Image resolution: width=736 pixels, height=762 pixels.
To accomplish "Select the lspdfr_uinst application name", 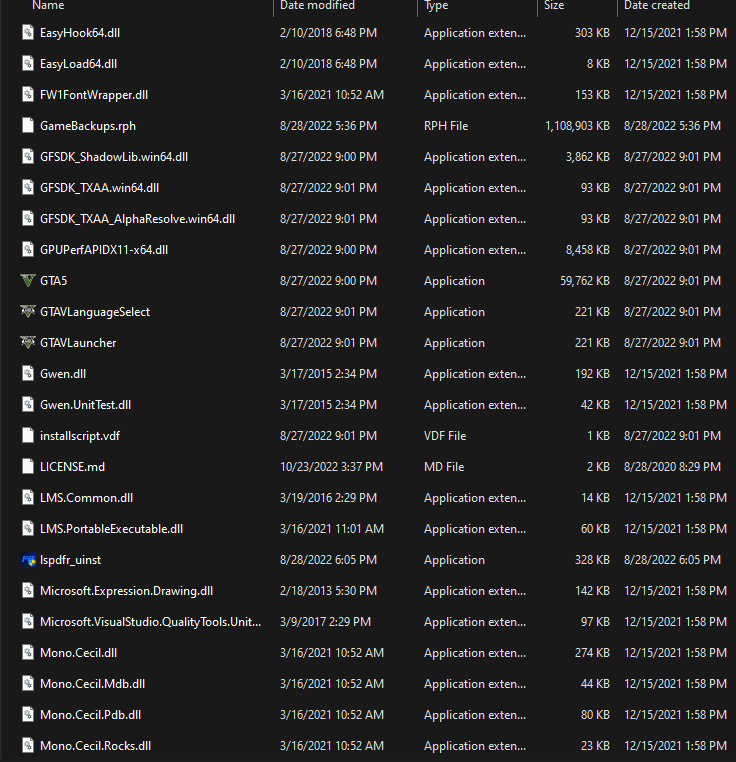I will coord(70,560).
